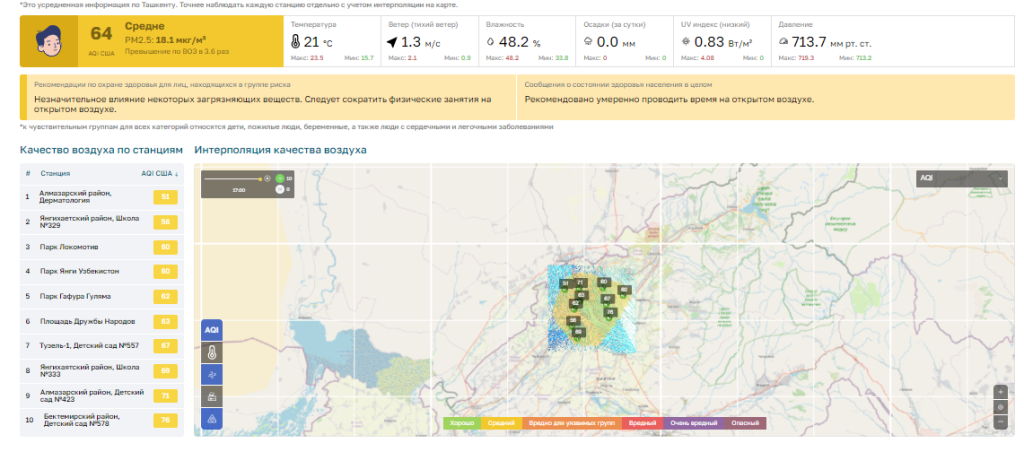The width and height of the screenshot is (1024, 452).
Task: Click the time slider on the map
Action: 236,178
